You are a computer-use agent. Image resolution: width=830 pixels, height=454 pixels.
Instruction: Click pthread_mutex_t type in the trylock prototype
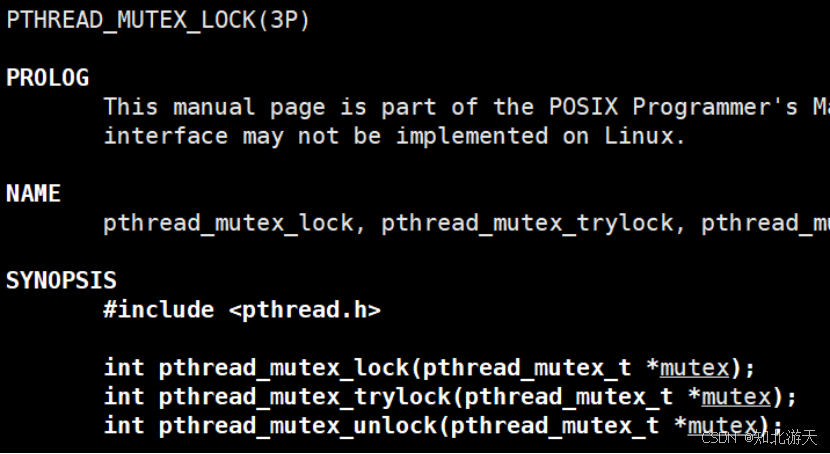[x=569, y=397]
